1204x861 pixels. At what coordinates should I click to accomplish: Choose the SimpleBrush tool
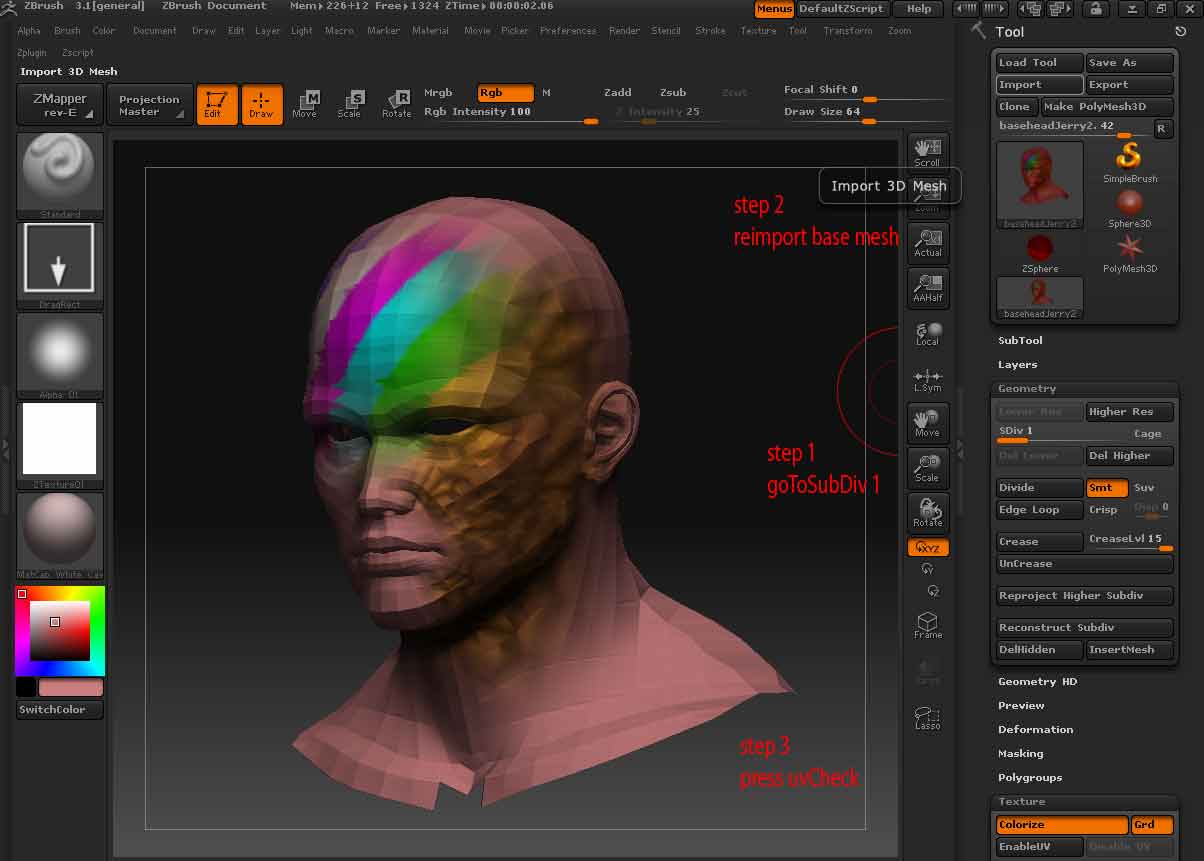[x=1130, y=162]
